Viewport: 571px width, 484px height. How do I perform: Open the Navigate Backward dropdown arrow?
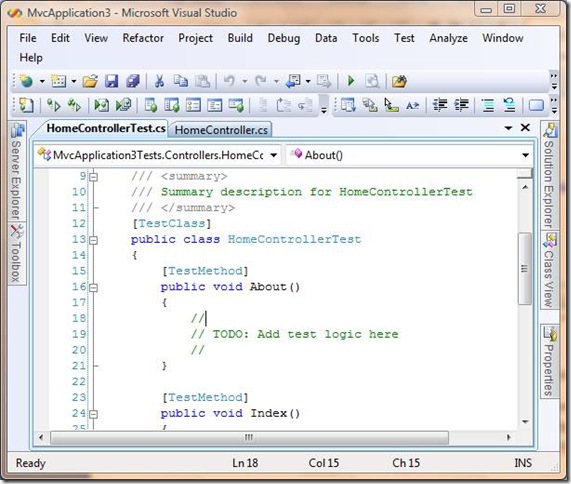click(x=308, y=81)
